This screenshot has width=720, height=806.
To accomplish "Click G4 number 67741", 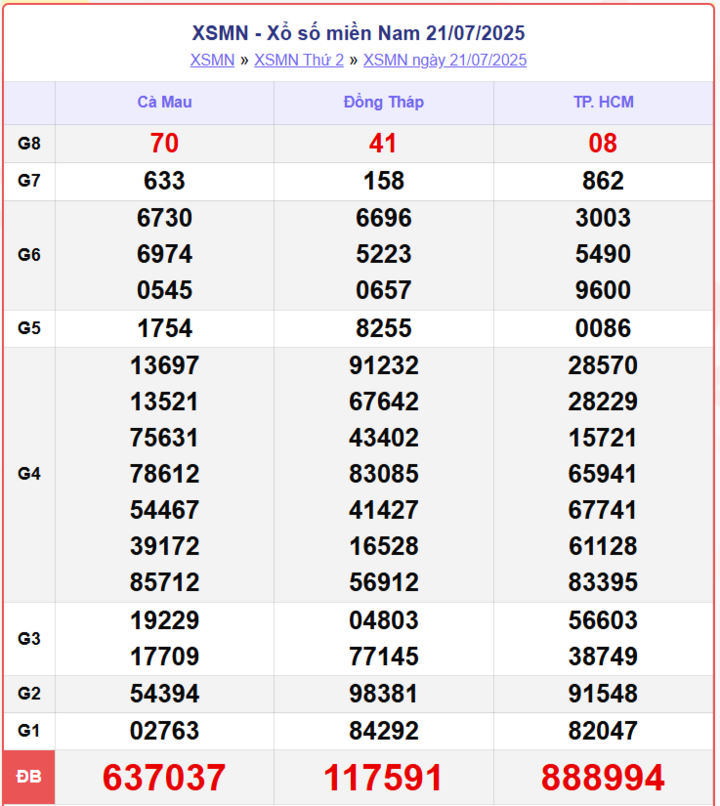I will click(603, 510).
